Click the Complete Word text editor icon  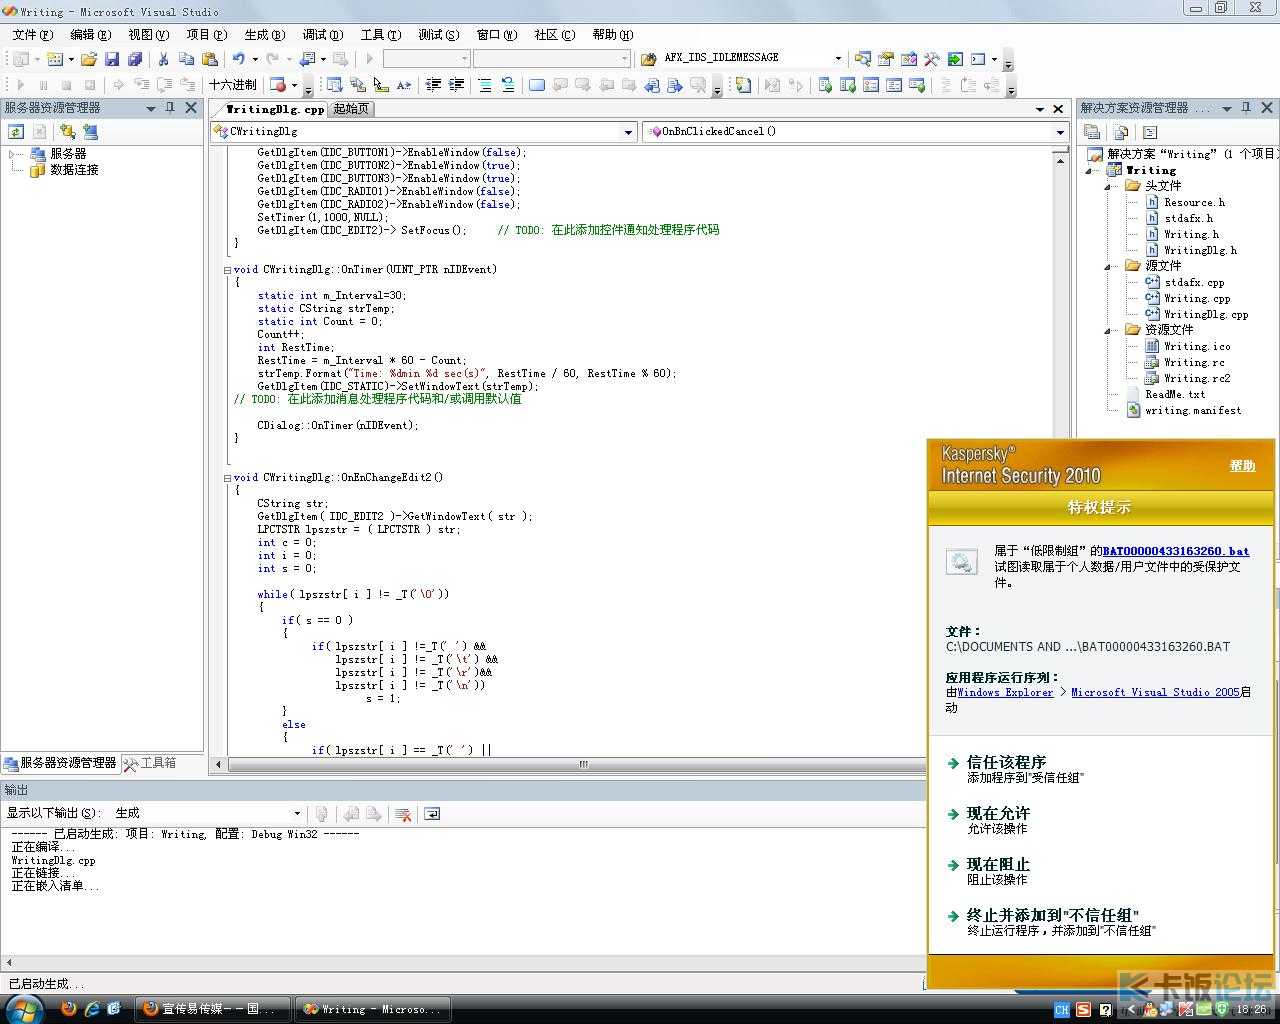pos(403,85)
